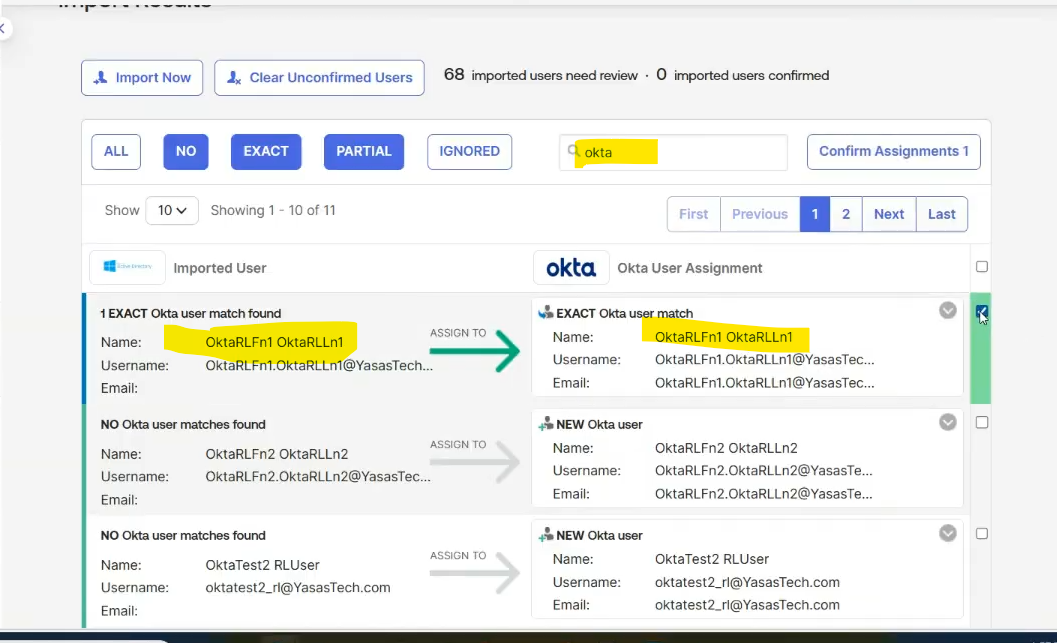
Task: Toggle the select-all checkbox in header
Action: tap(981, 267)
